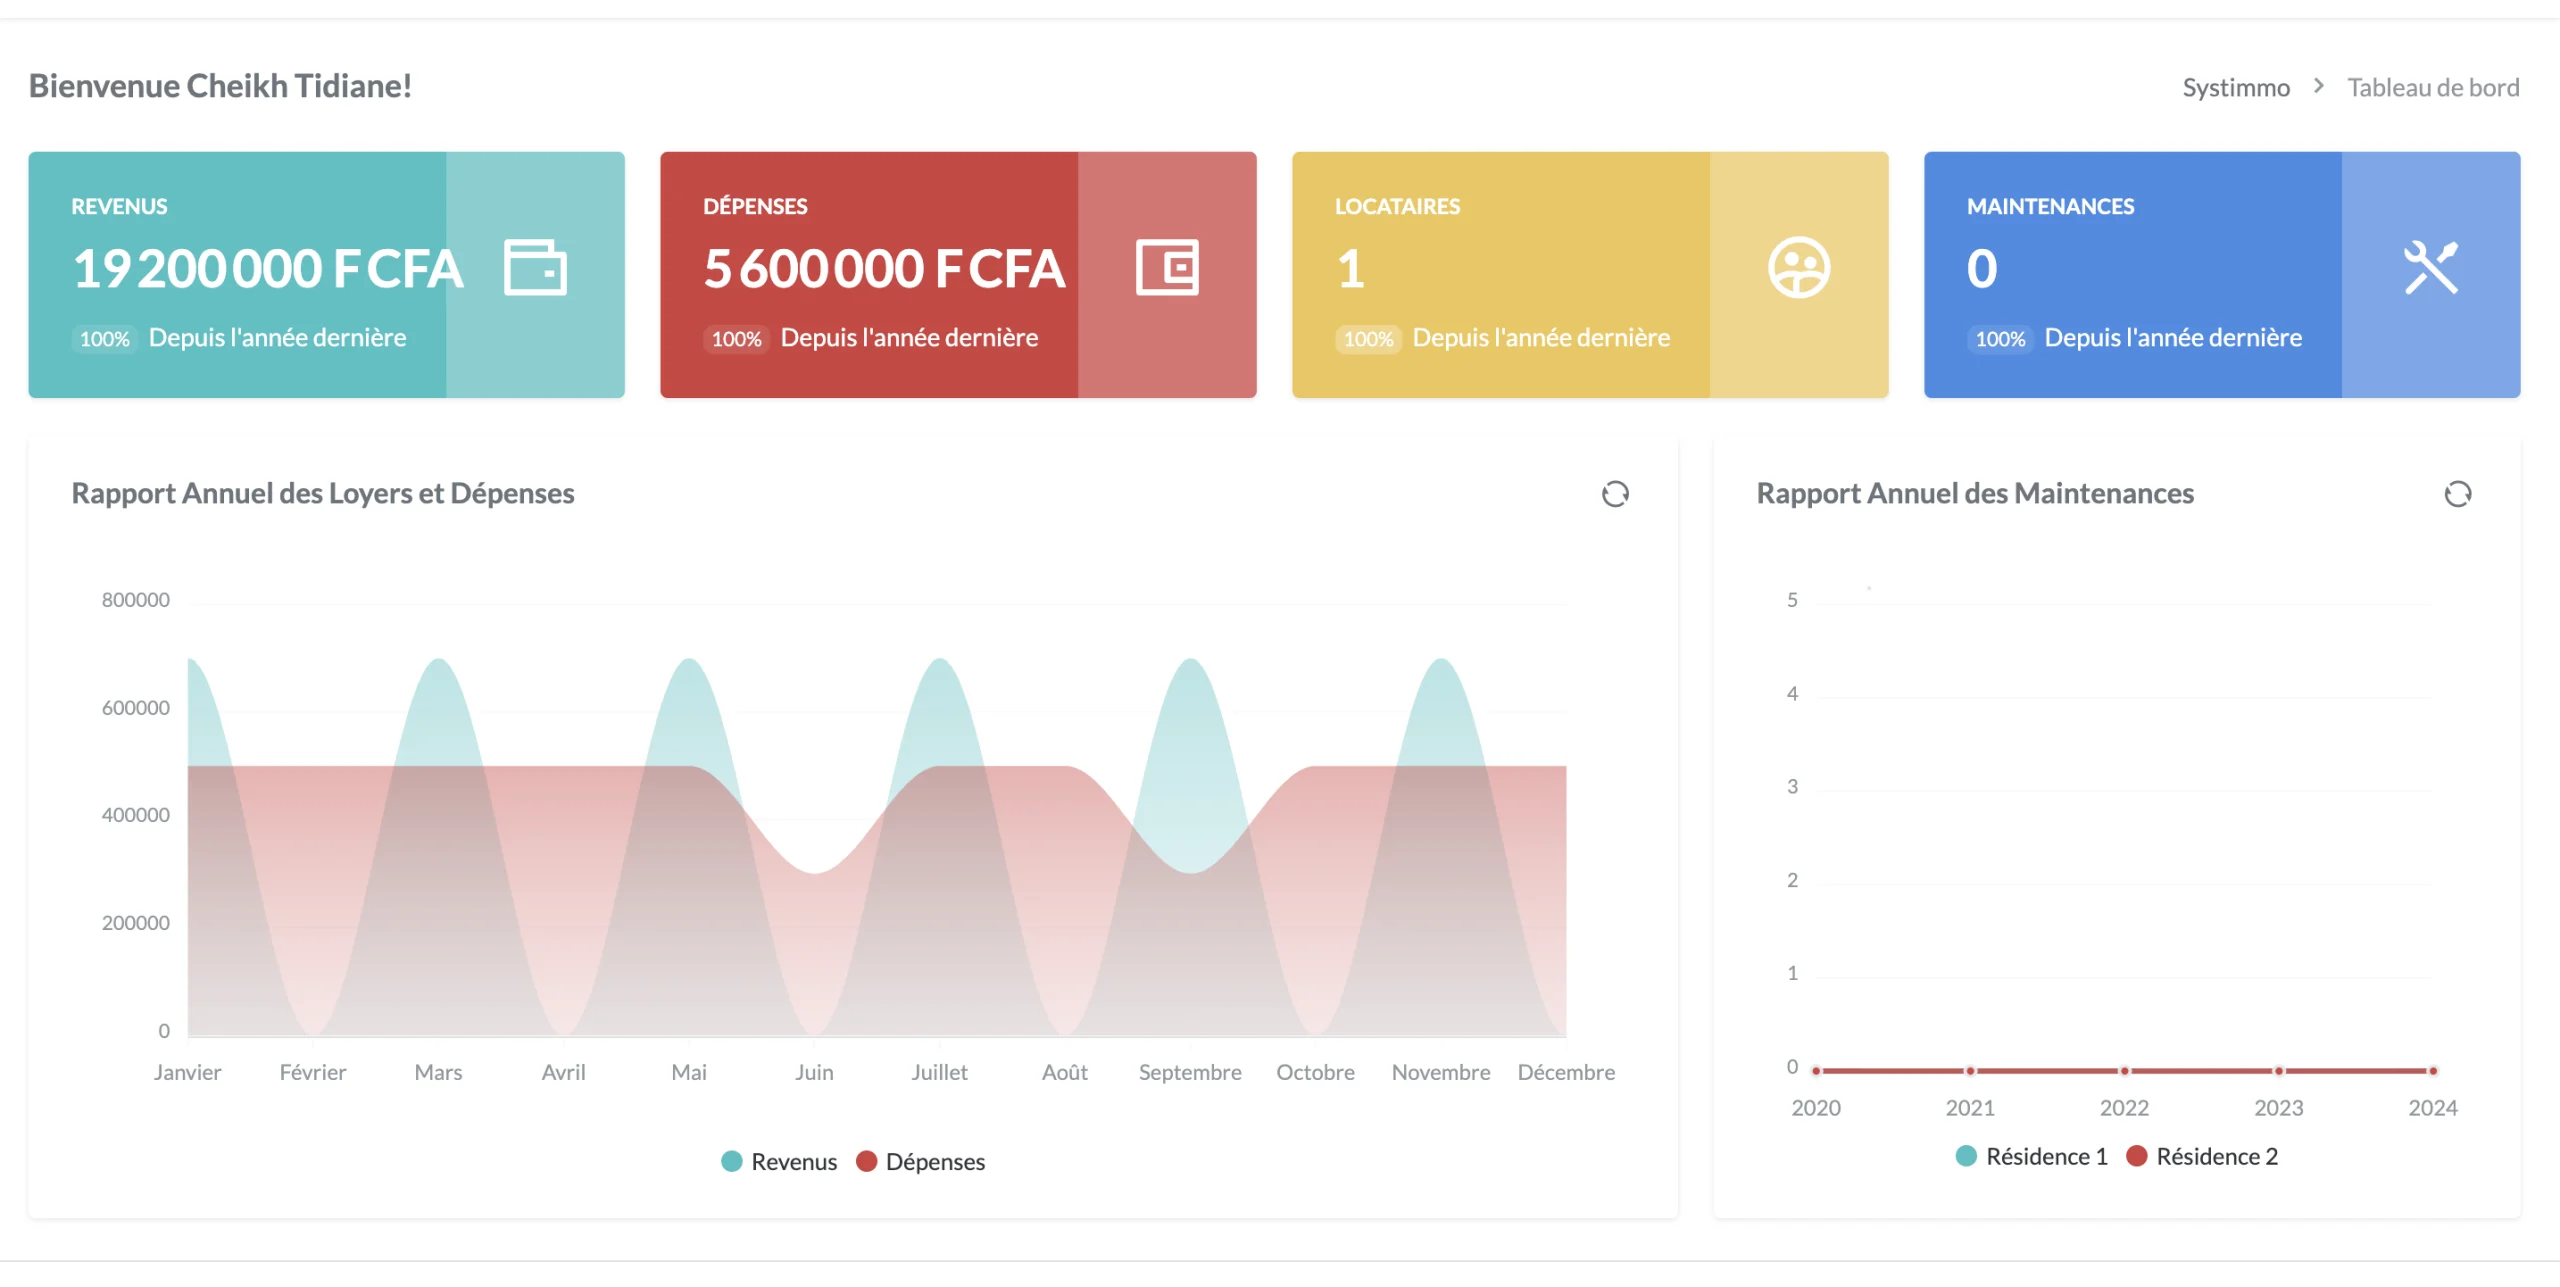Toggle the Dépenses legend series

[x=920, y=1161]
